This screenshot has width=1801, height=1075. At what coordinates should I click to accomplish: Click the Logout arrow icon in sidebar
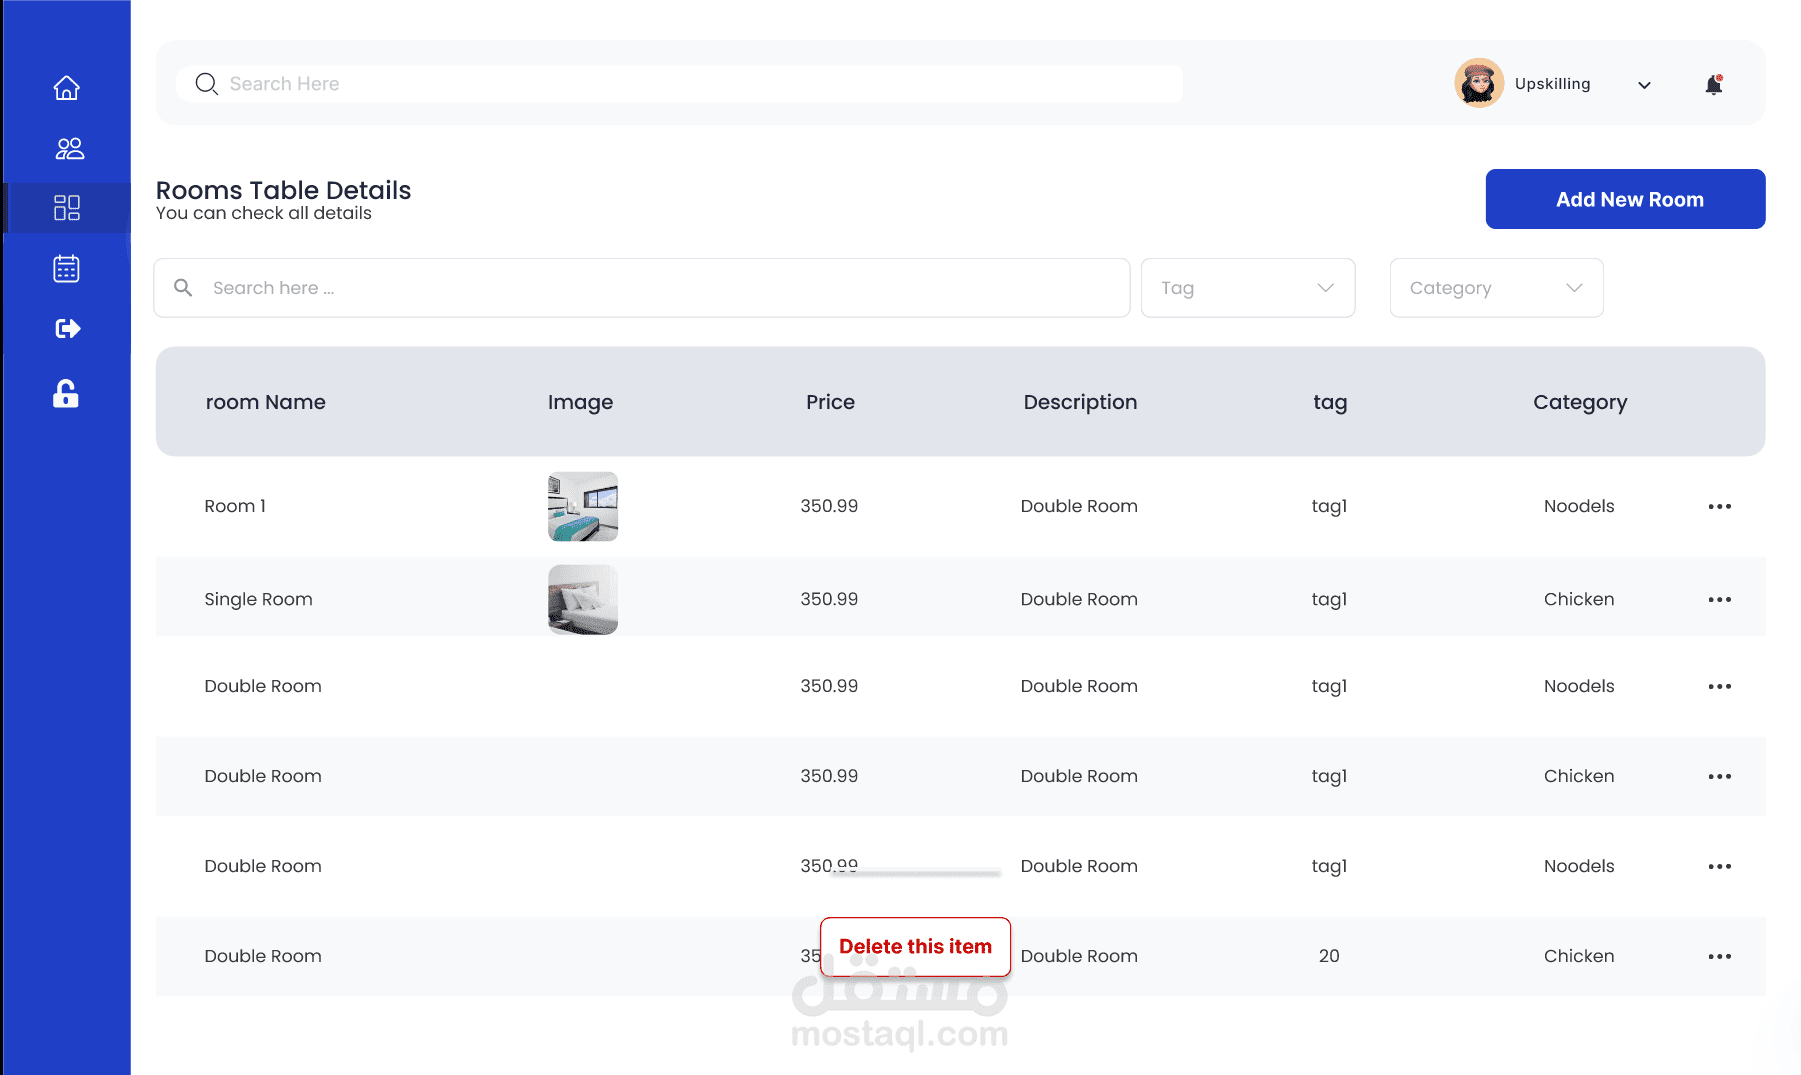point(67,329)
